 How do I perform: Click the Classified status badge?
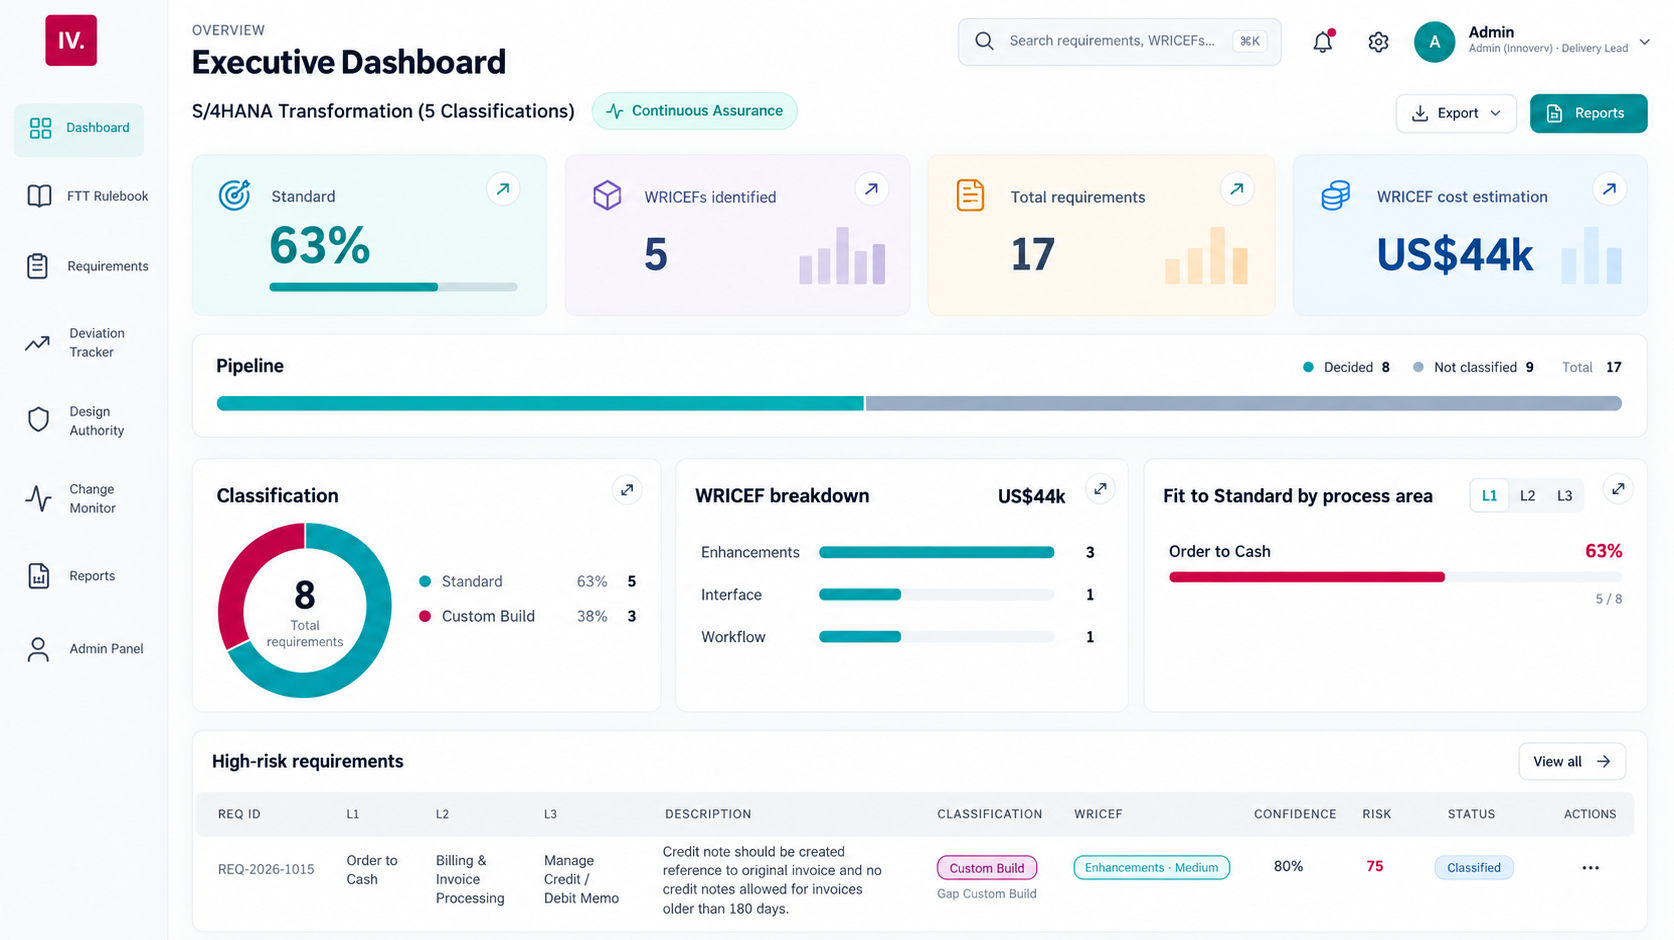1474,868
